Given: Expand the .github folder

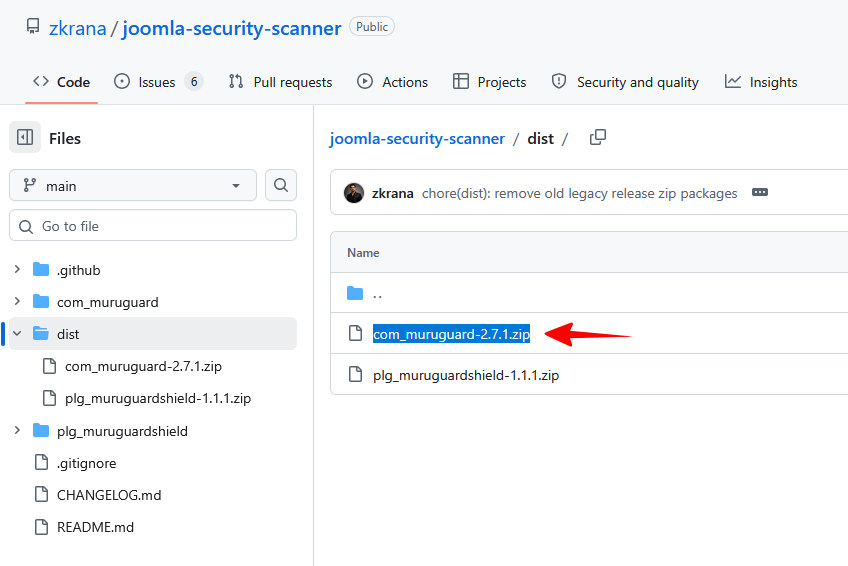Looking at the screenshot, I should (x=17, y=269).
